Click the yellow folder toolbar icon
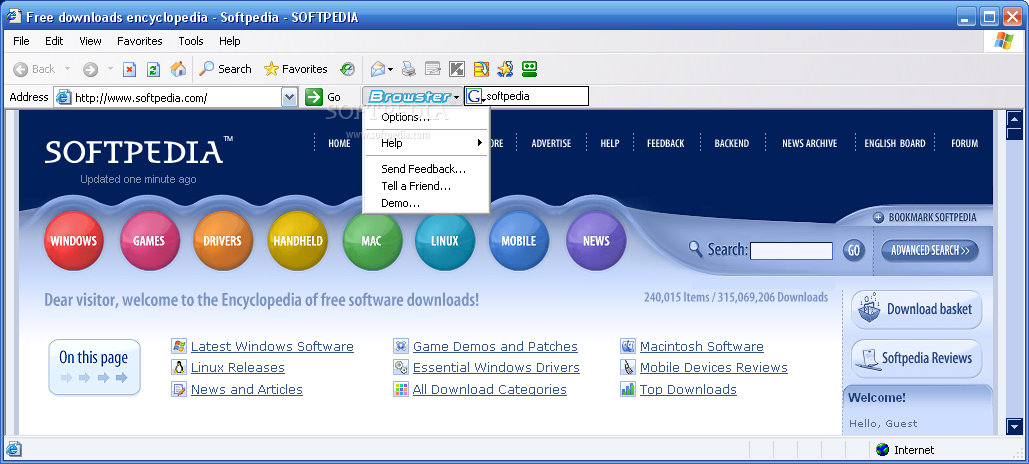 pyautogui.click(x=482, y=69)
